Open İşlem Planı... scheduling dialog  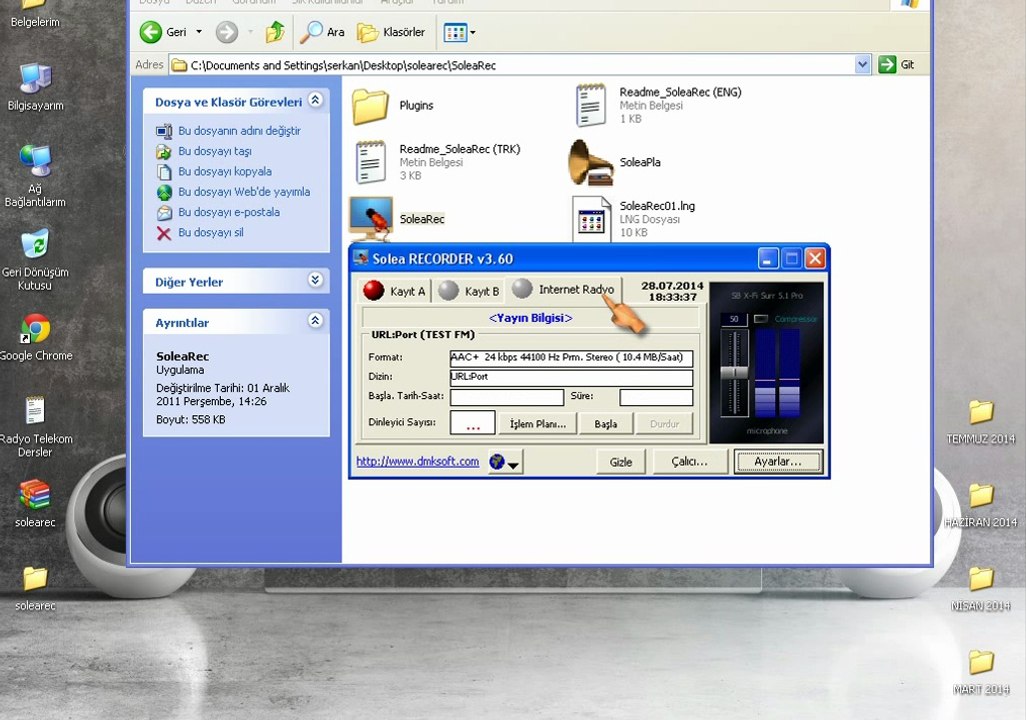coord(538,424)
